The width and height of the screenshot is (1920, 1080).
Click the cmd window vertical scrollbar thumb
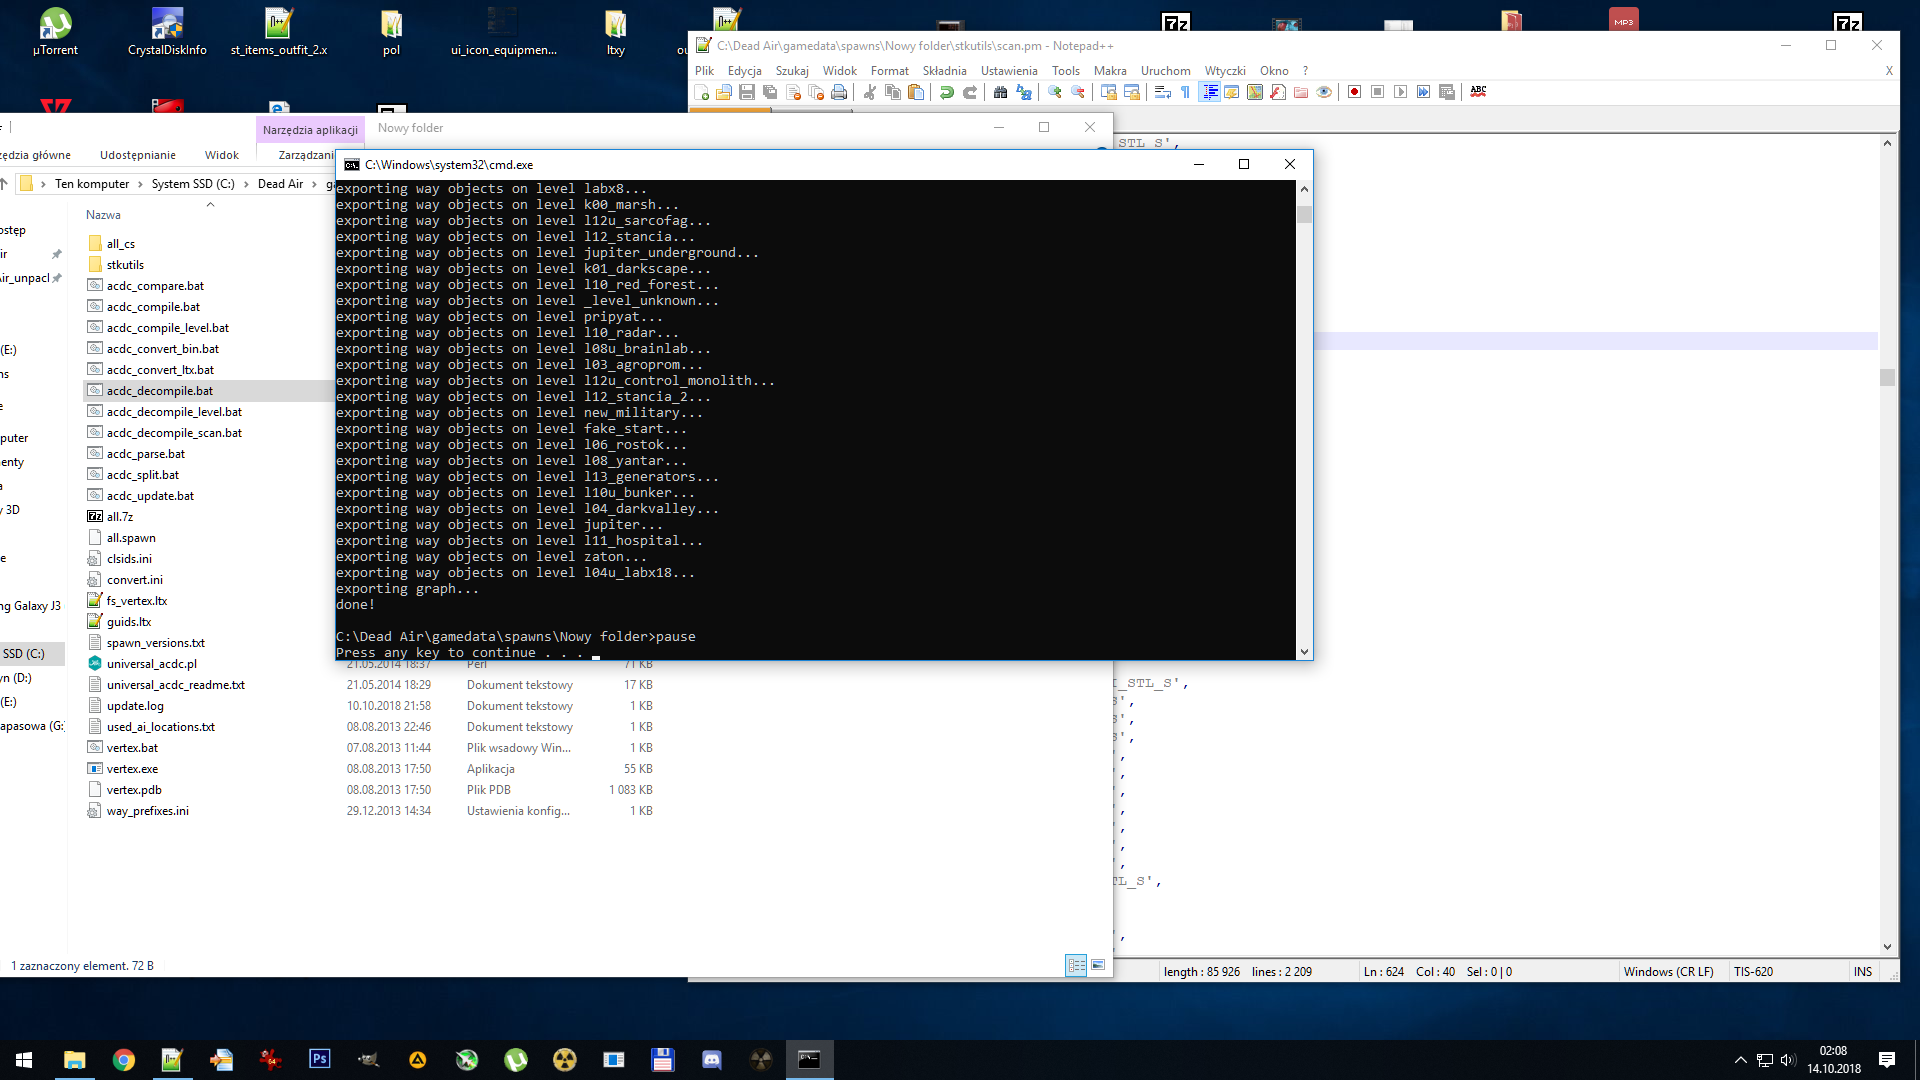tap(1304, 215)
